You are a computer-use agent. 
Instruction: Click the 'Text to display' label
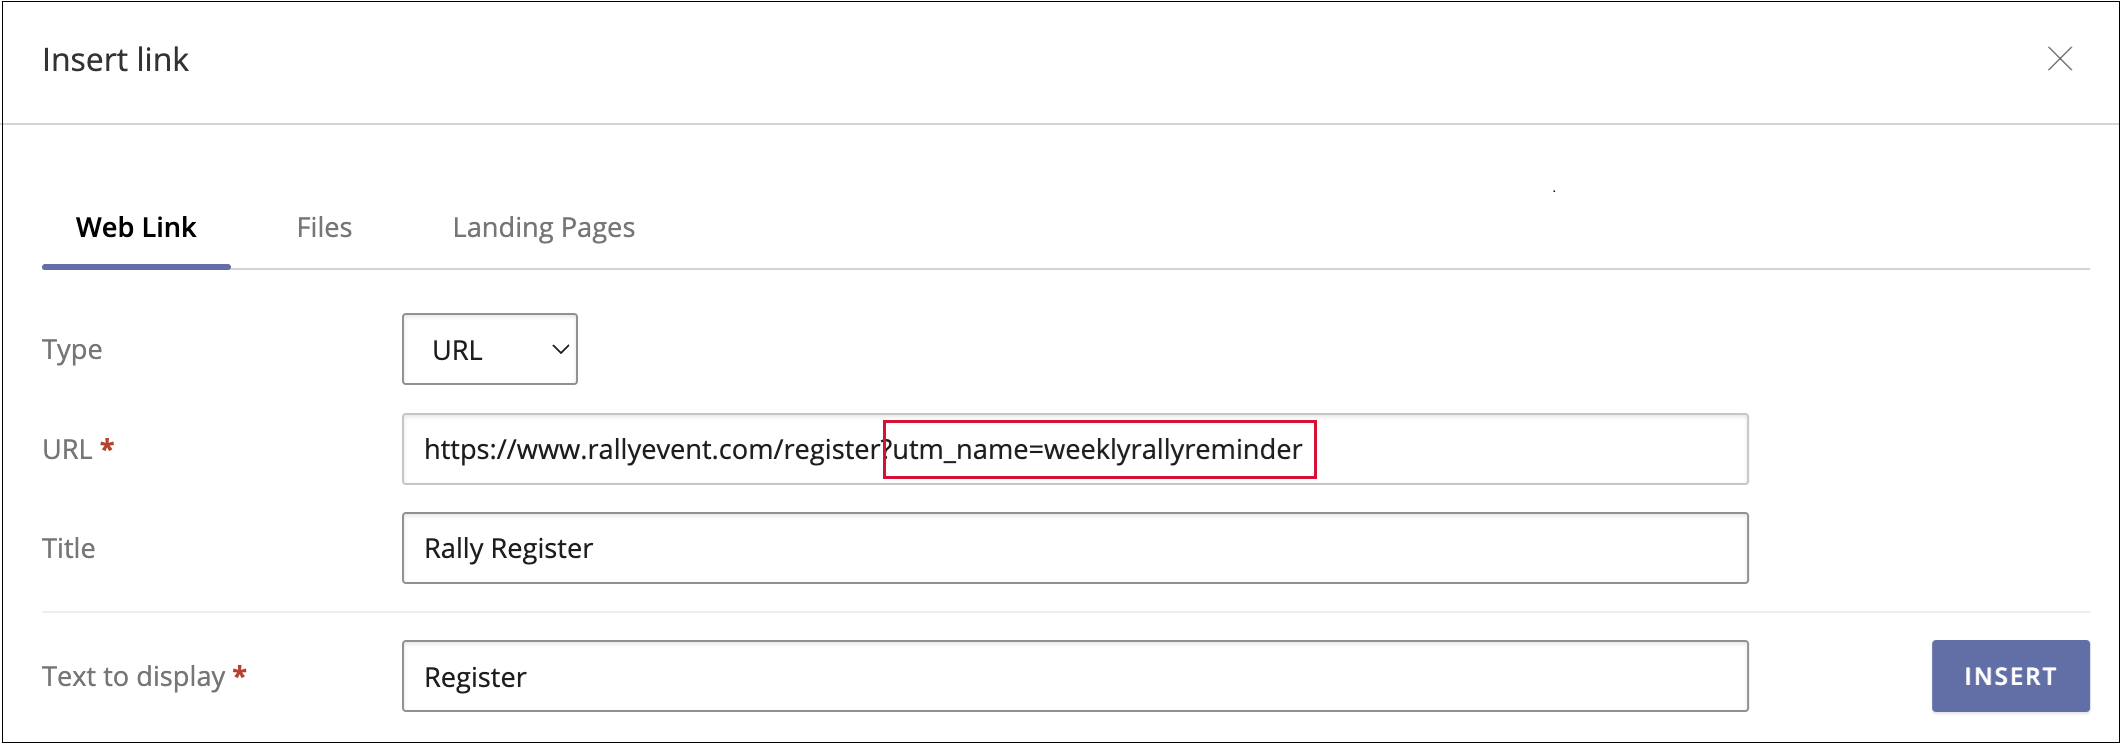[133, 677]
